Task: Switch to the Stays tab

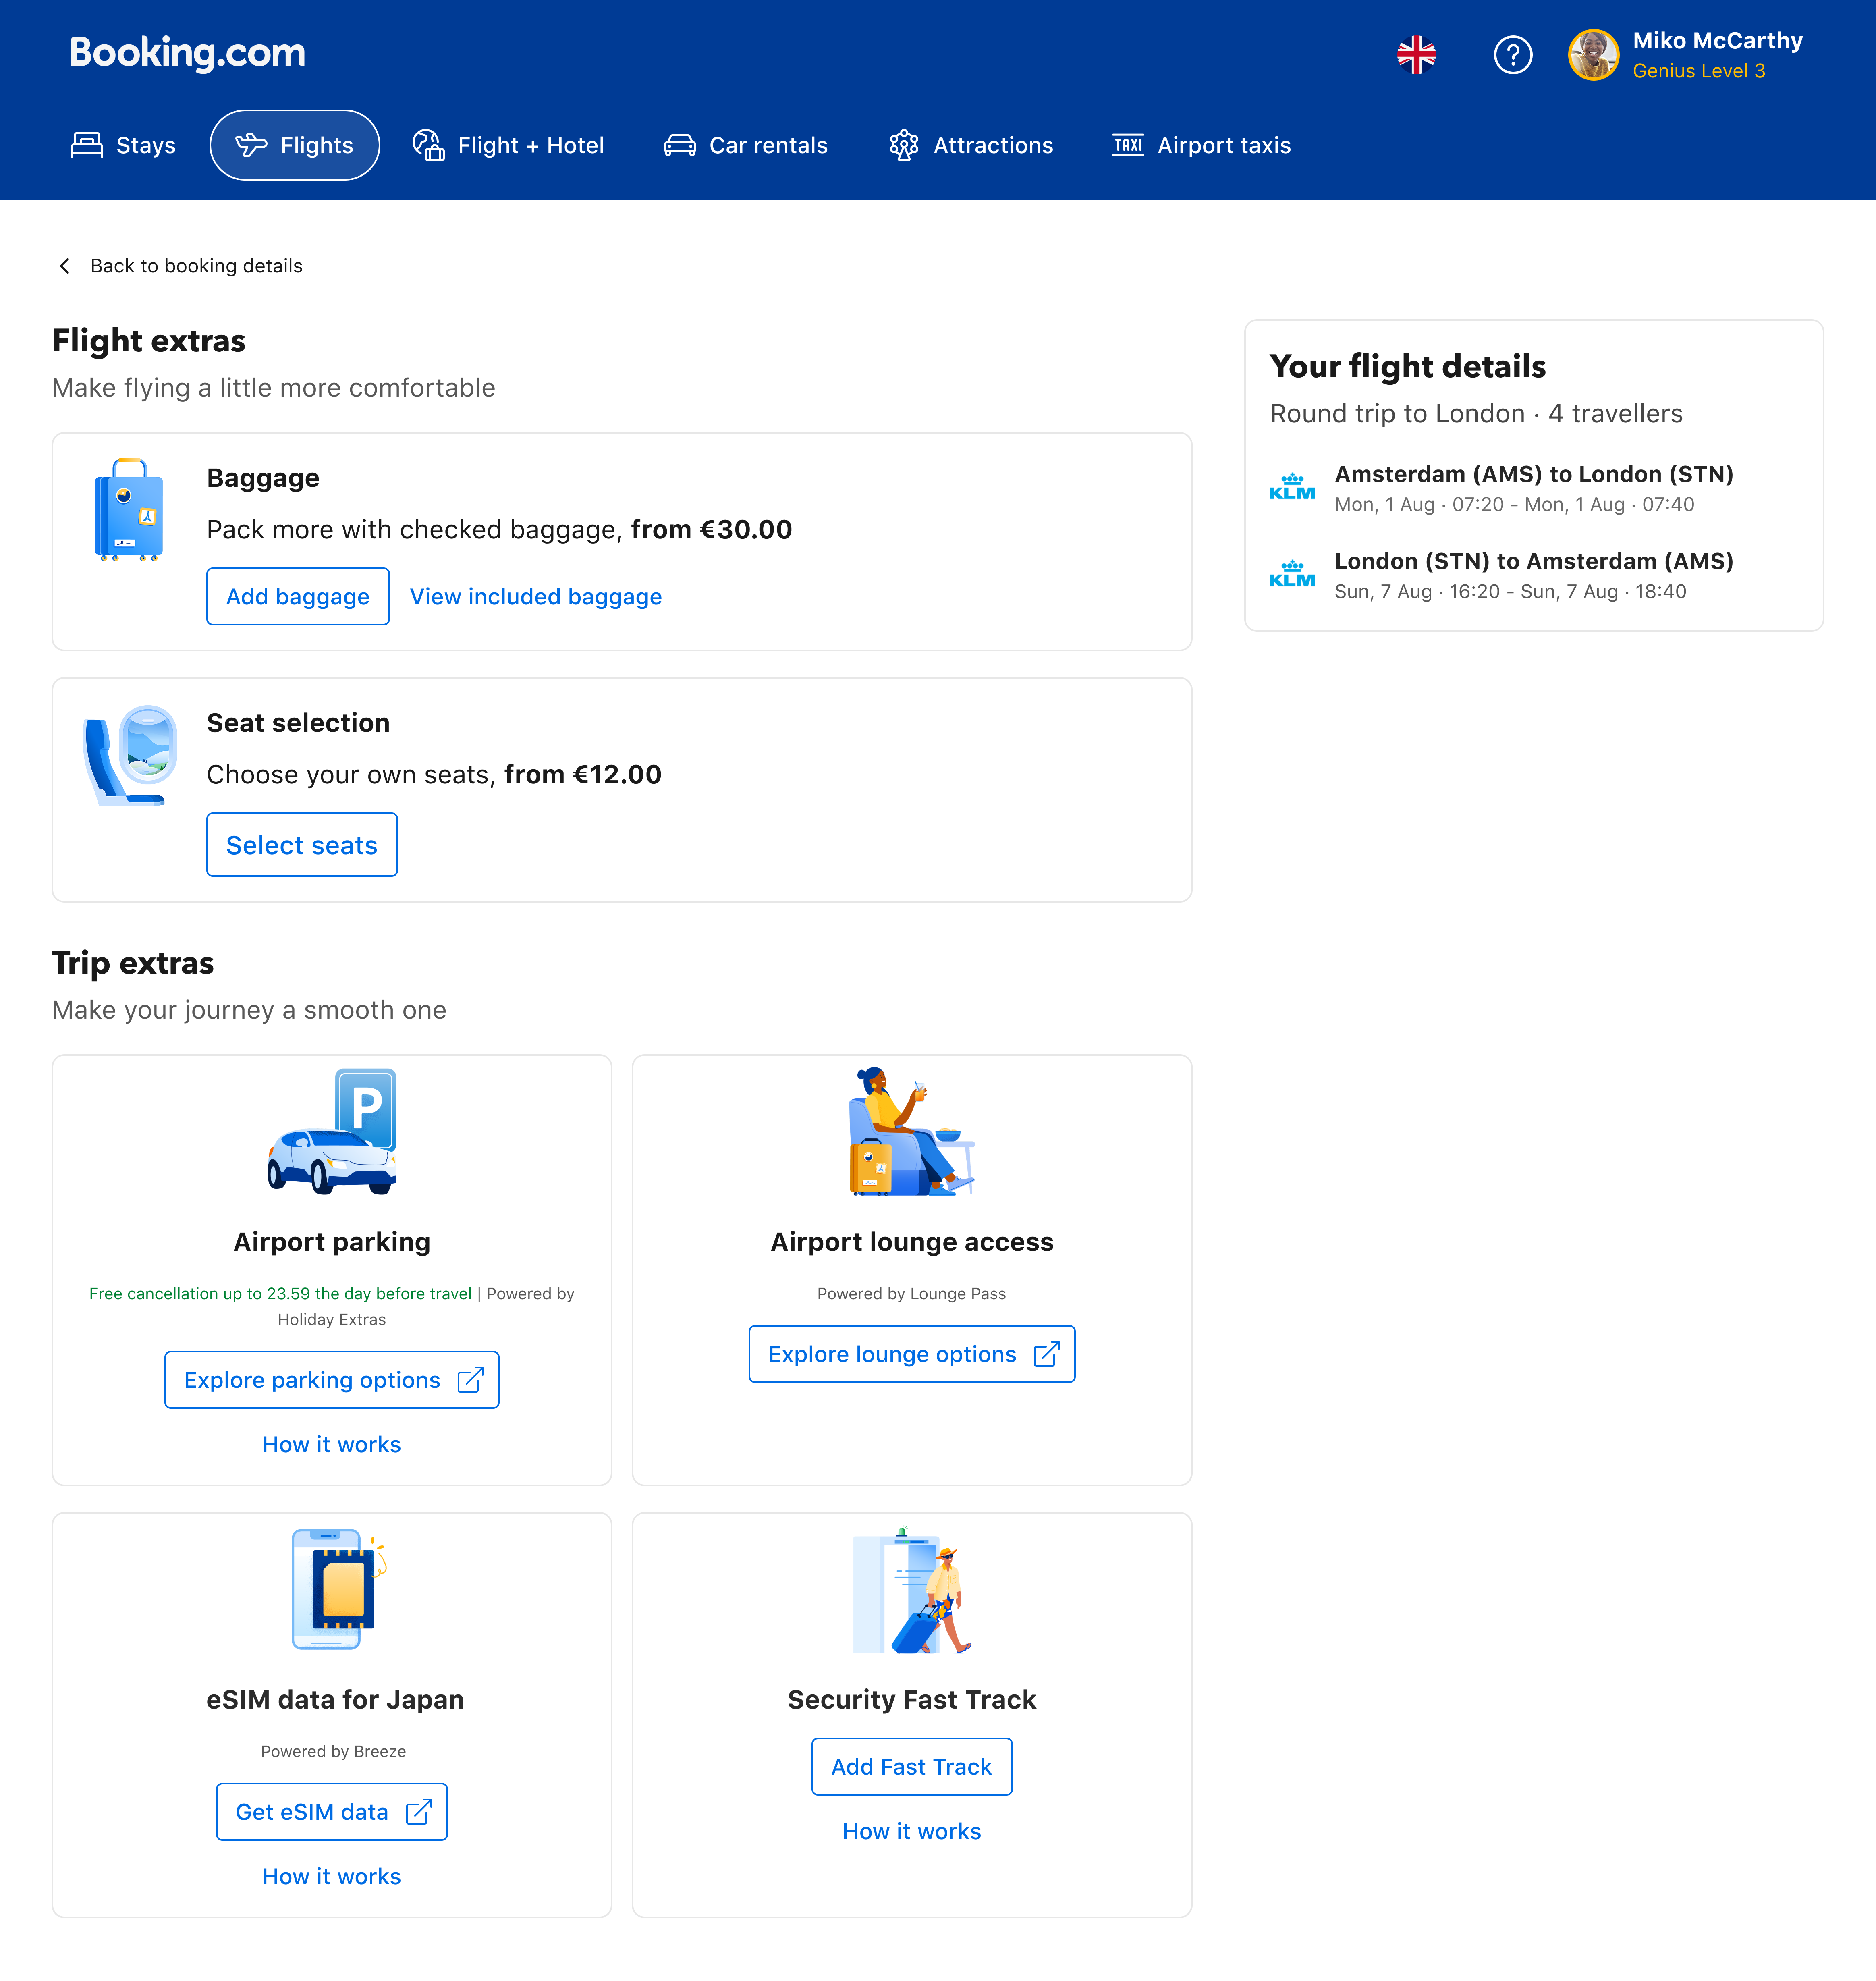Action: point(123,145)
